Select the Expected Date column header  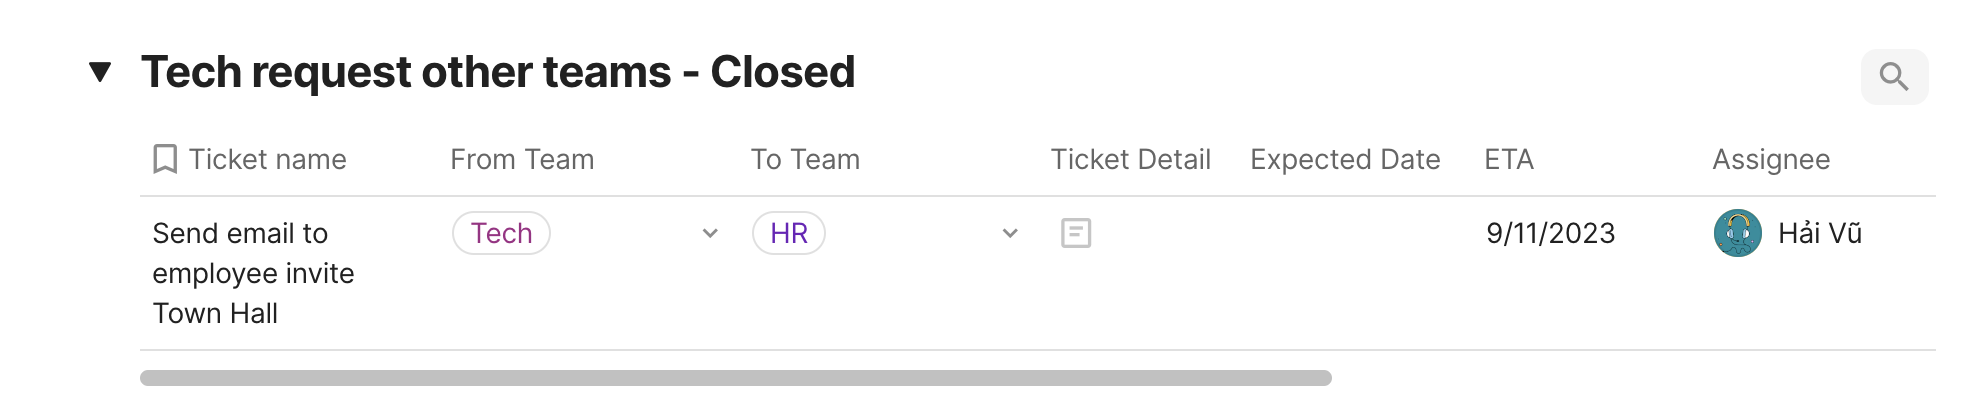tap(1345, 159)
